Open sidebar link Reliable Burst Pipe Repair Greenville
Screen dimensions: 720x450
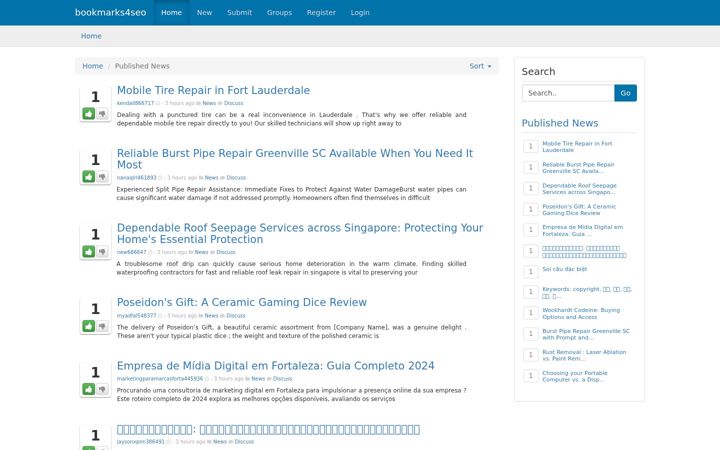[x=578, y=168]
